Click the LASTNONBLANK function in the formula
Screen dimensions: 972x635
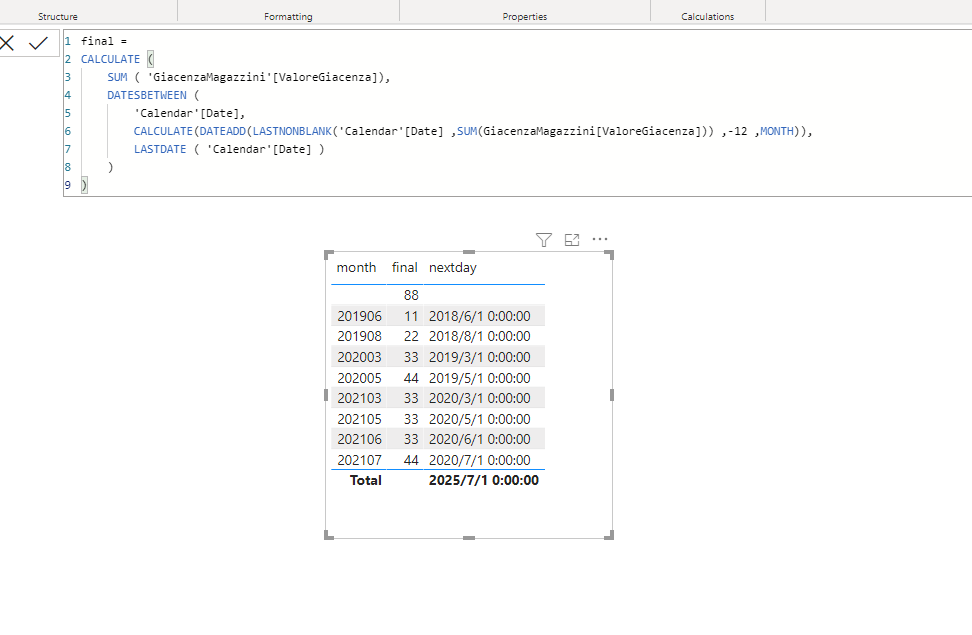pos(292,131)
